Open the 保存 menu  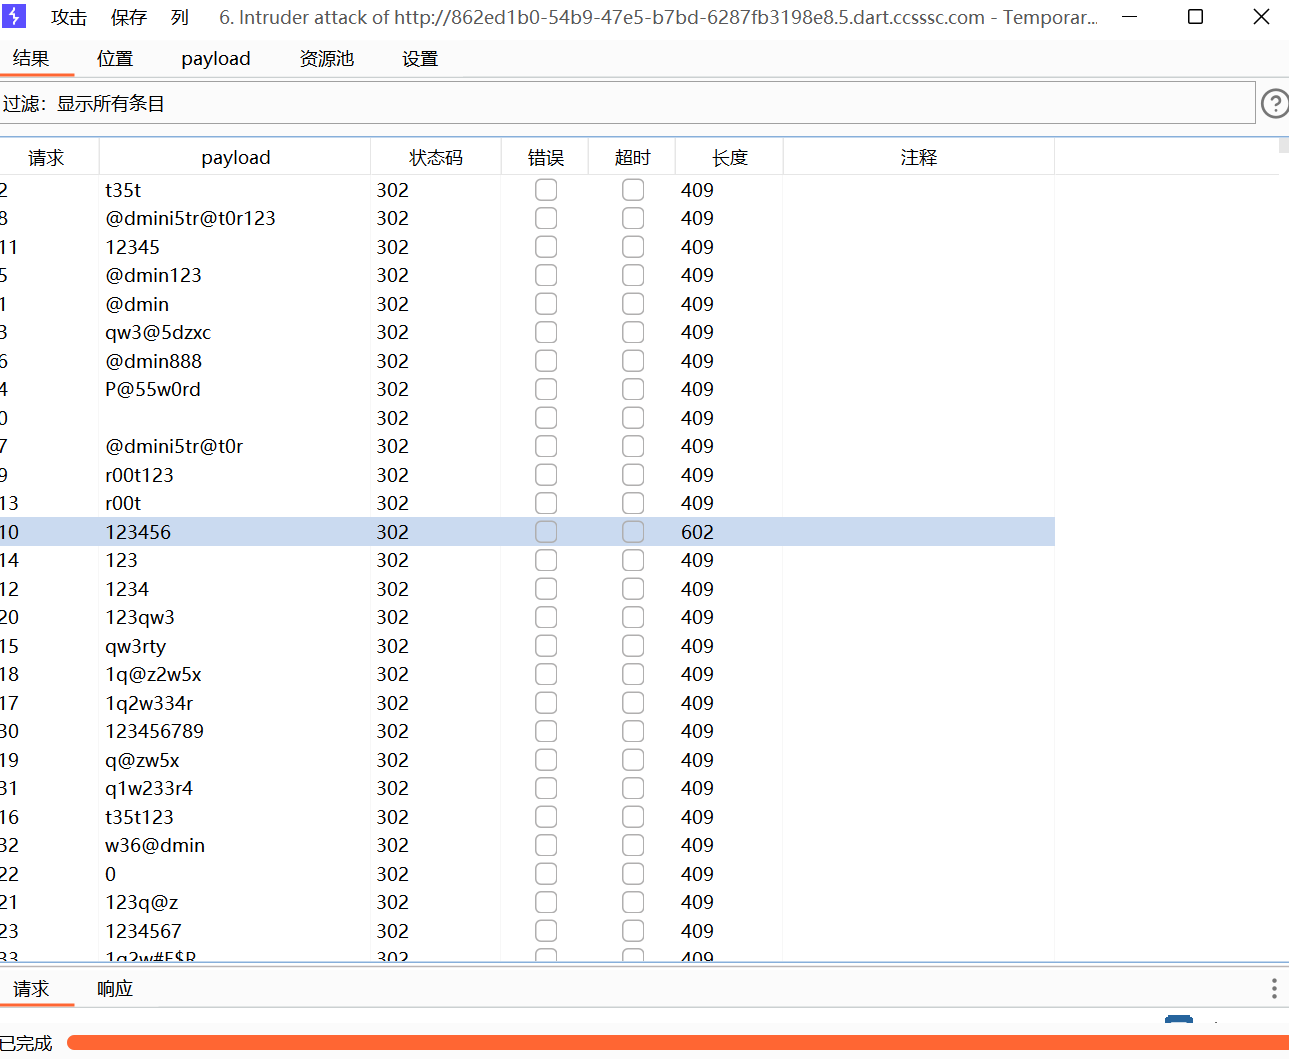[128, 18]
